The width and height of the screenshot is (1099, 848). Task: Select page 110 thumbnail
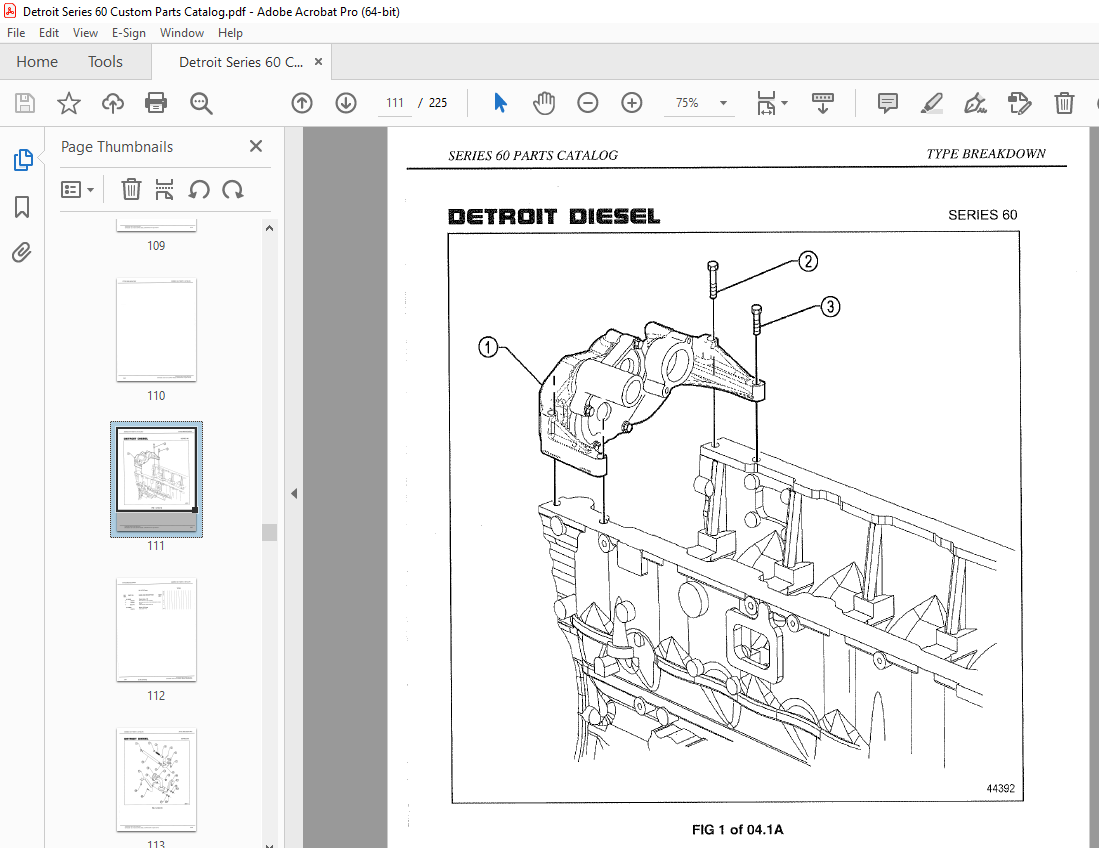[x=156, y=329]
